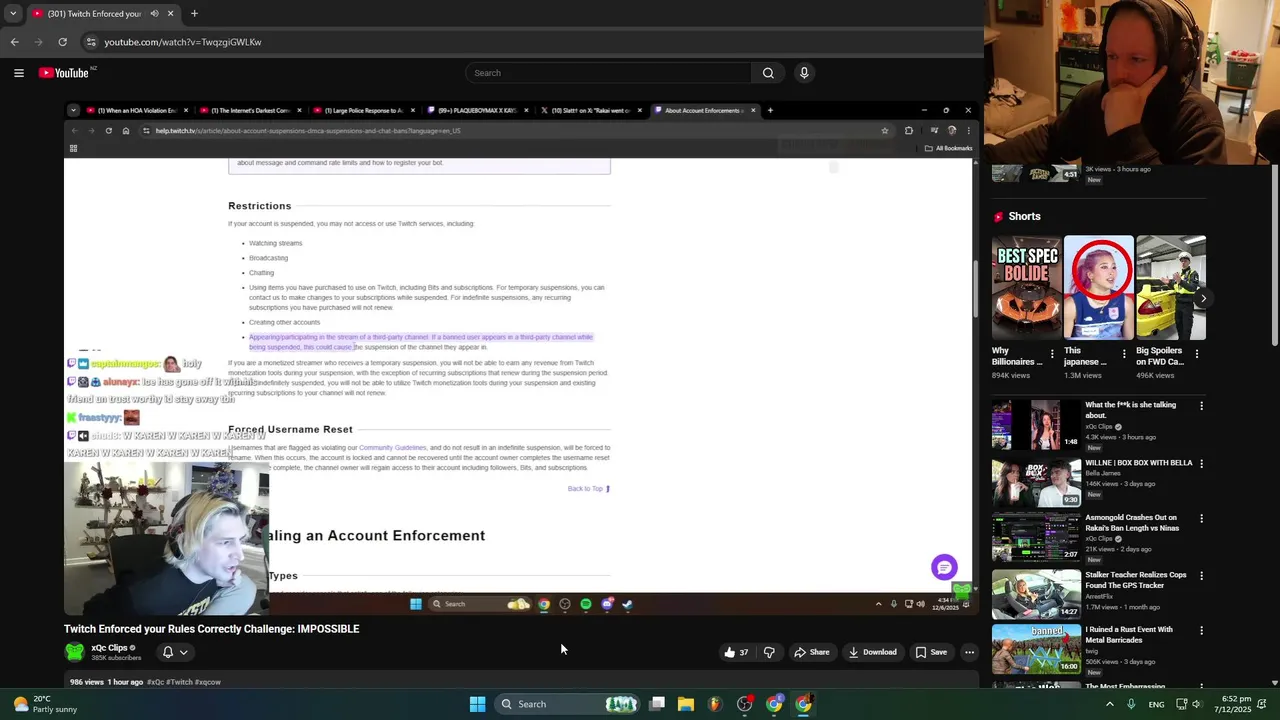Click the youtube.com address bar URL
Image resolution: width=1280 pixels, height=720 pixels.
[x=183, y=42]
